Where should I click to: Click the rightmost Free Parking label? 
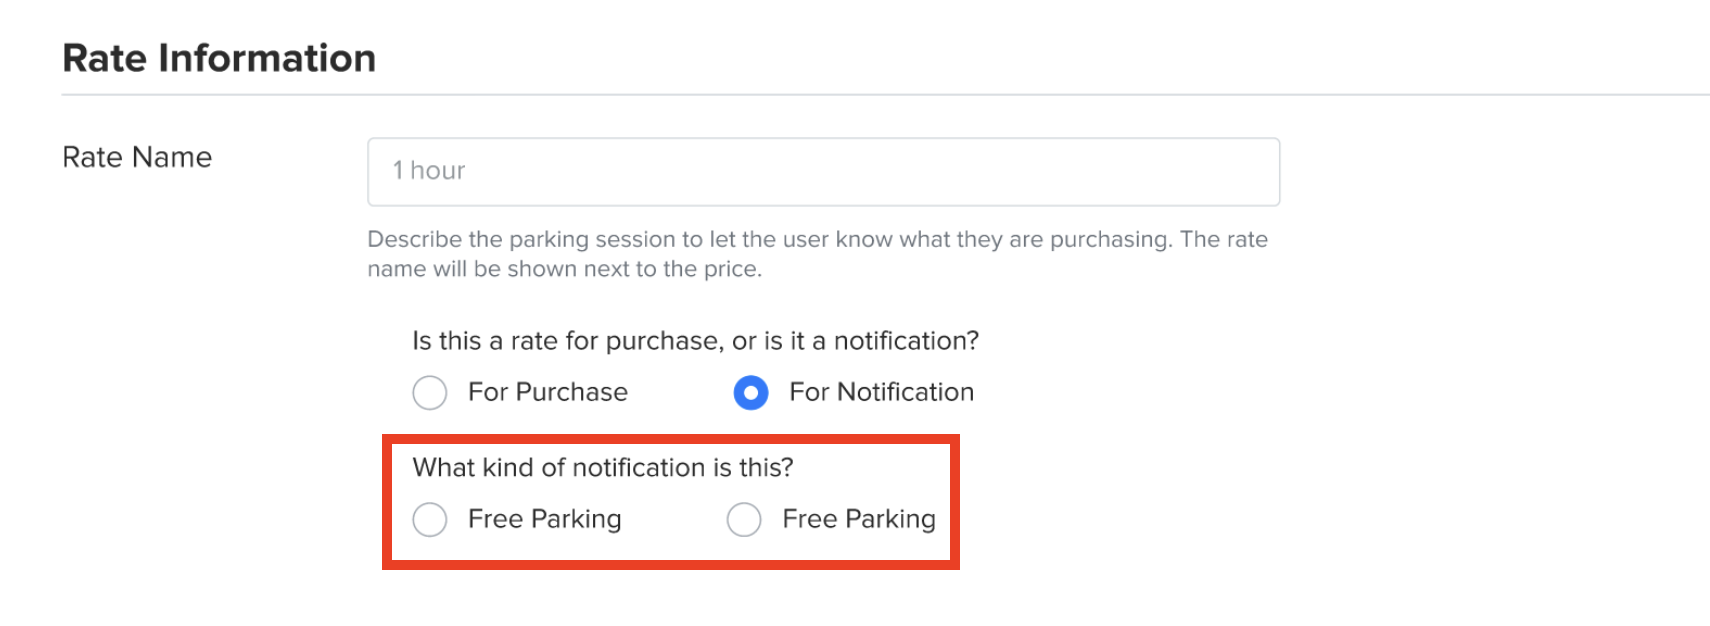(x=857, y=519)
